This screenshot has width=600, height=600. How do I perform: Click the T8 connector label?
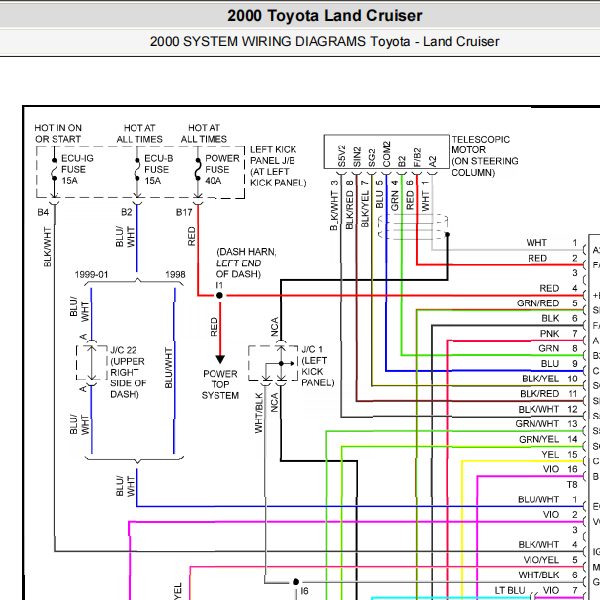coord(572,485)
